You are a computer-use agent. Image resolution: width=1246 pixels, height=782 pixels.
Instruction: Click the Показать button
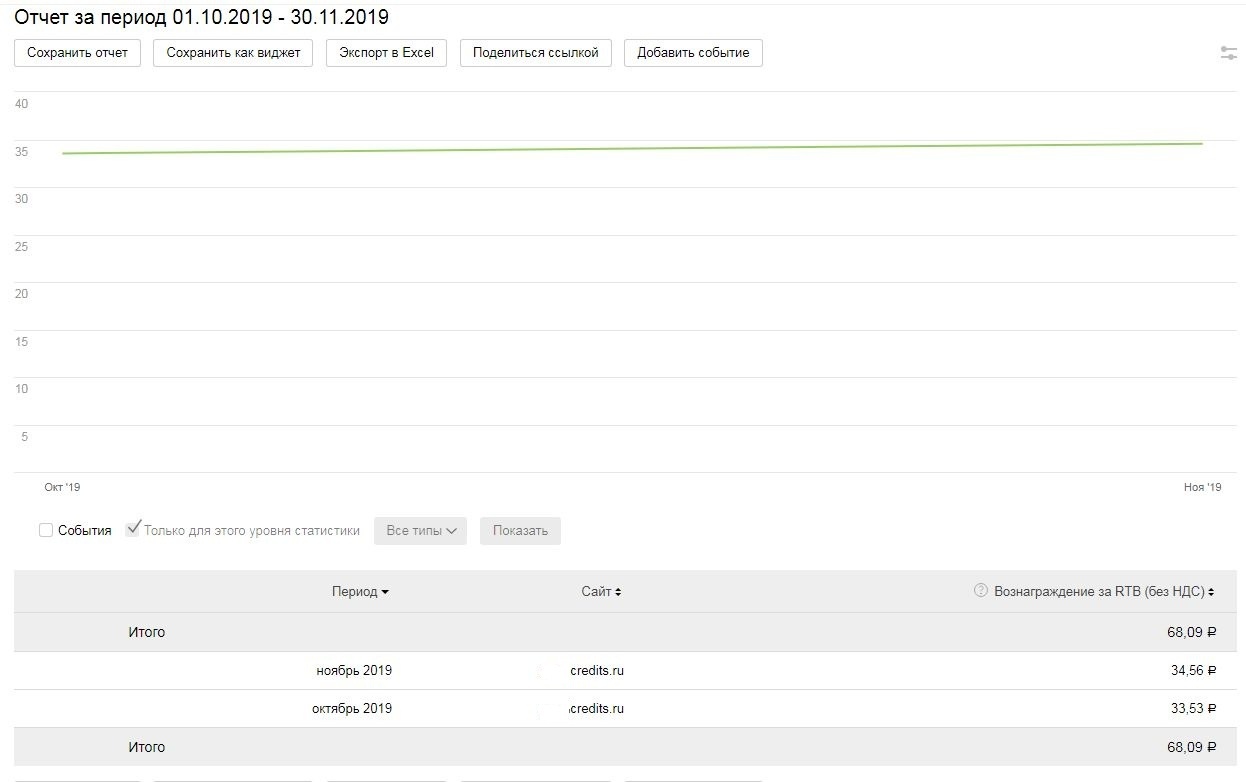(x=520, y=531)
